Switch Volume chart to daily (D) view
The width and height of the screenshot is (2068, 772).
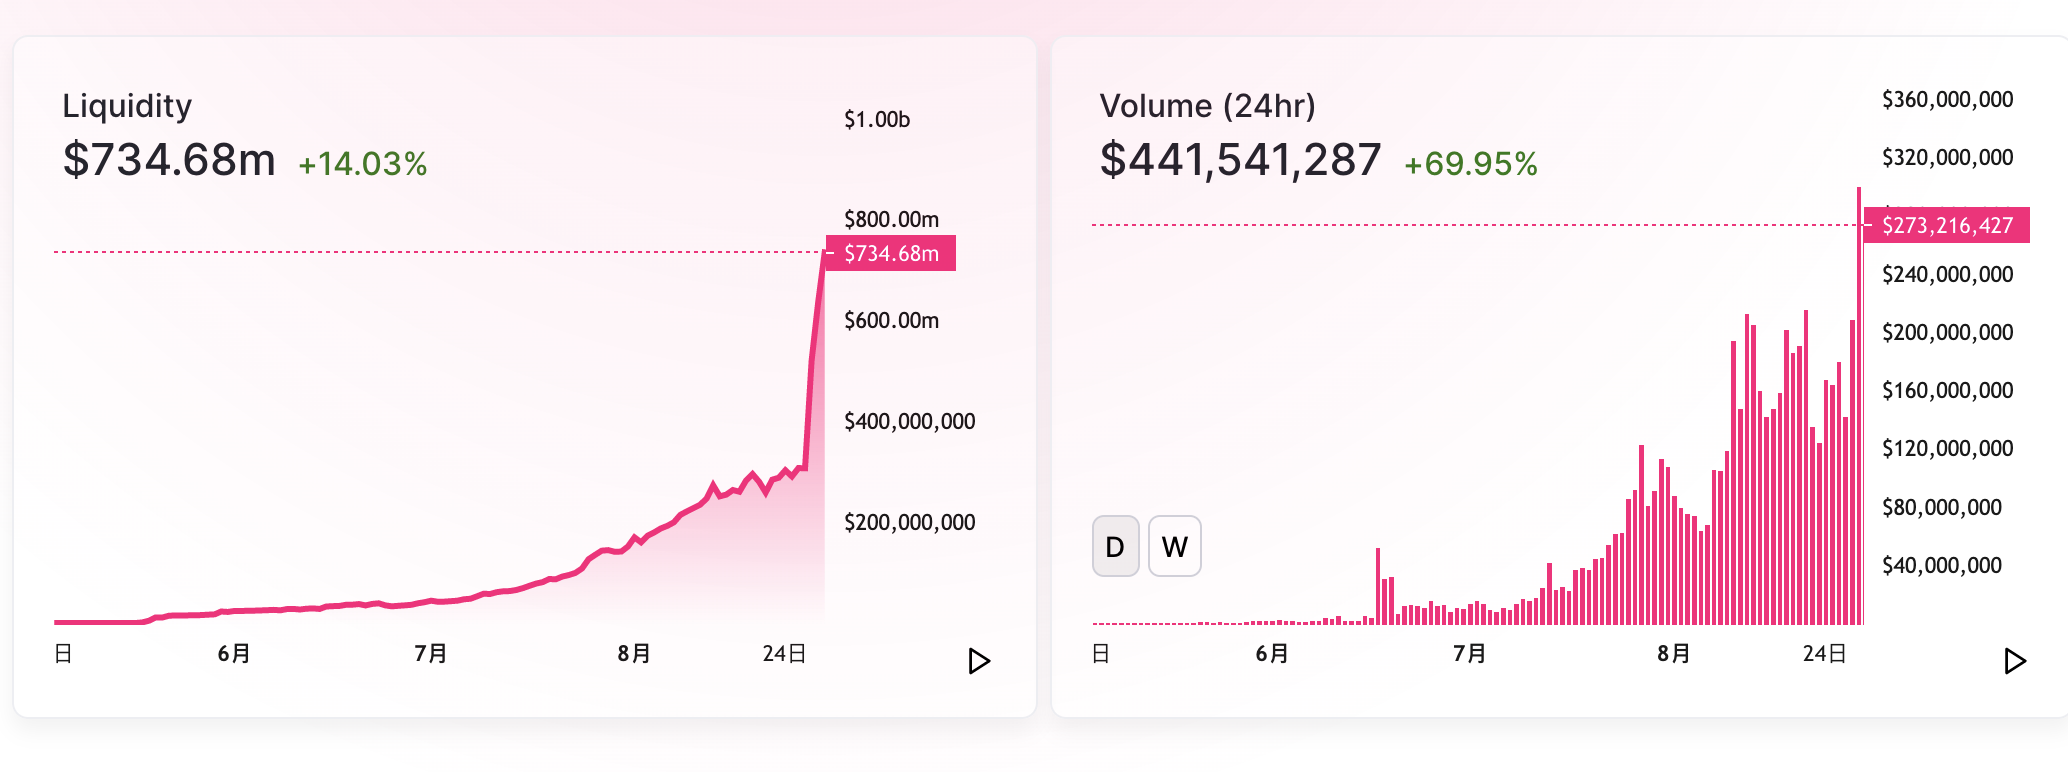tap(1115, 546)
